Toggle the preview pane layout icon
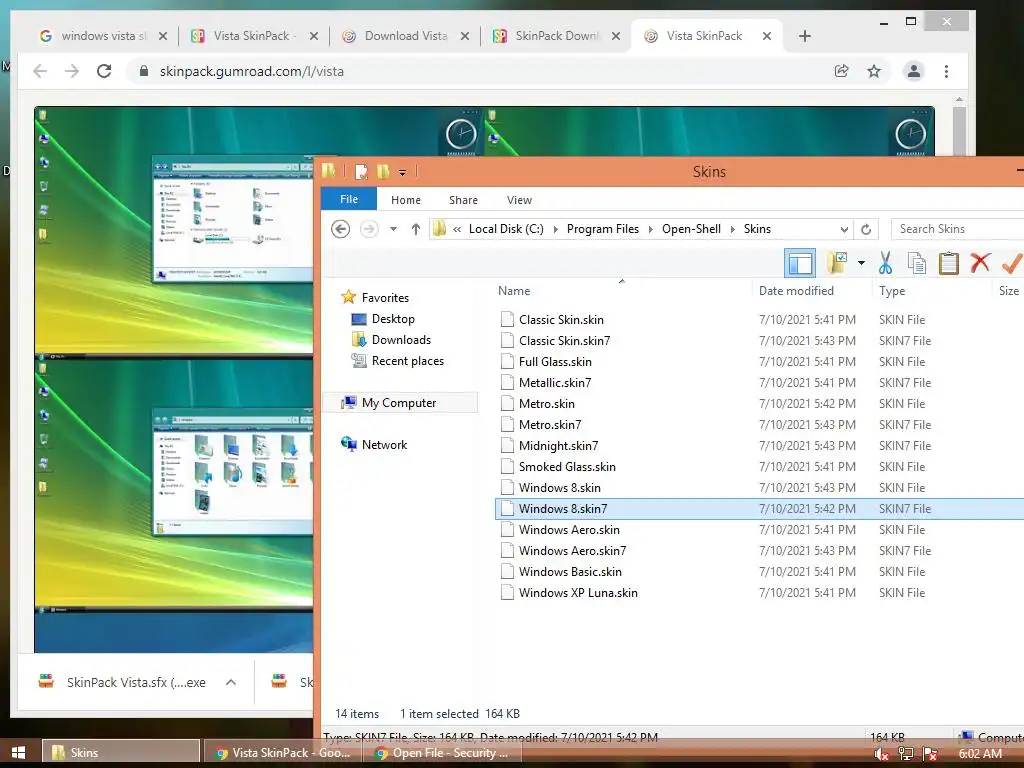 pyautogui.click(x=800, y=263)
